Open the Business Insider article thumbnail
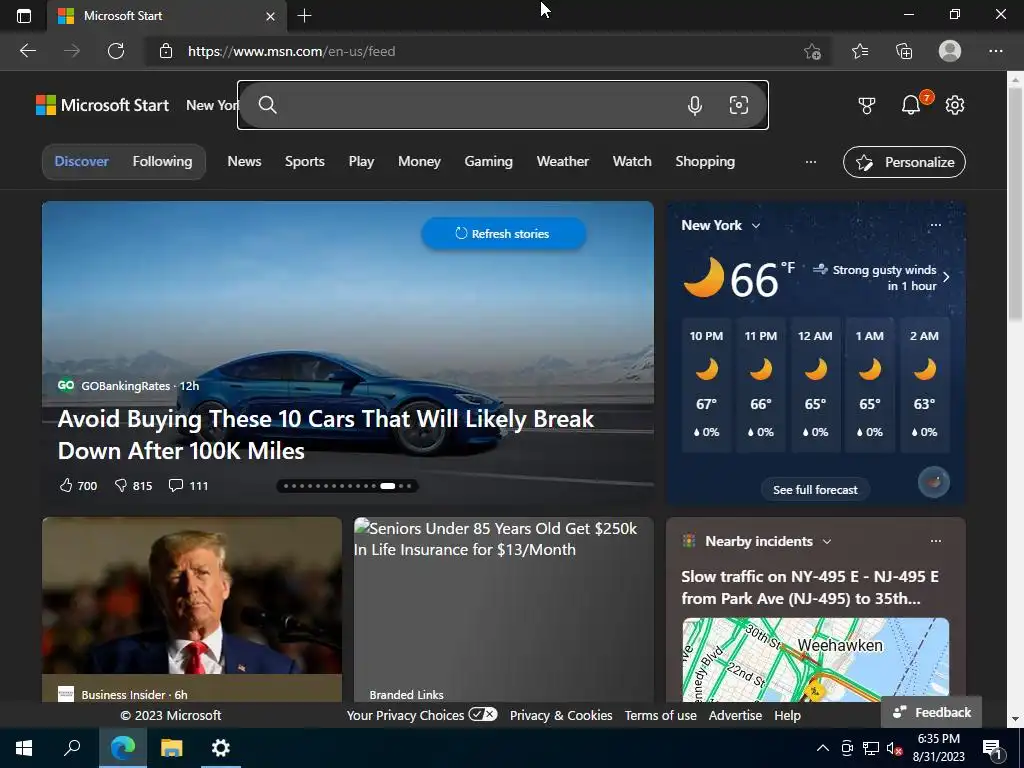The width and height of the screenshot is (1024, 768). click(x=192, y=596)
